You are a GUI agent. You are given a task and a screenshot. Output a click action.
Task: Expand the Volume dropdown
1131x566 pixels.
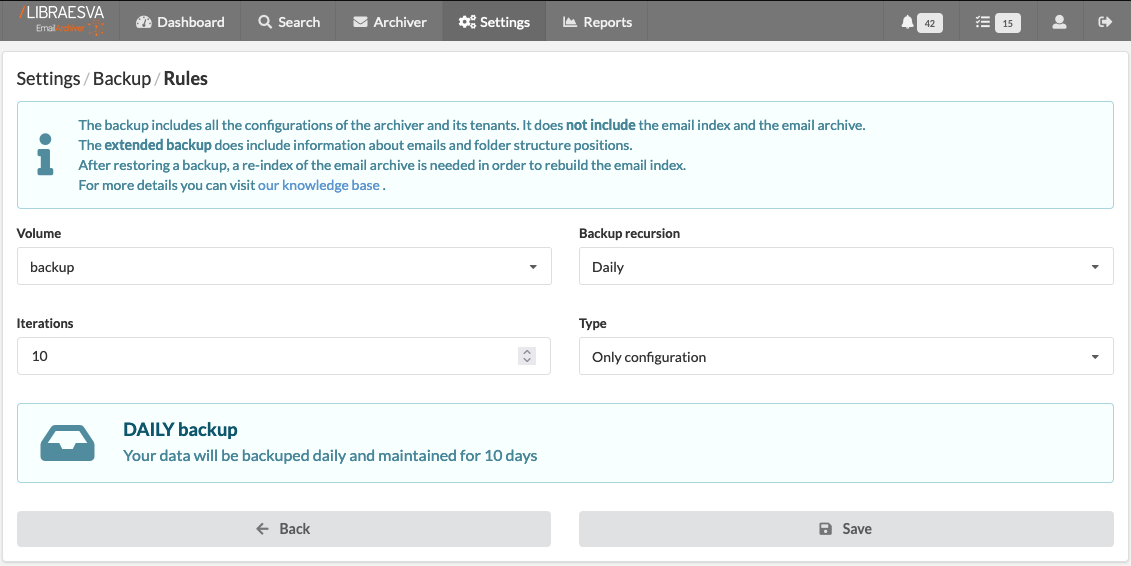(284, 266)
